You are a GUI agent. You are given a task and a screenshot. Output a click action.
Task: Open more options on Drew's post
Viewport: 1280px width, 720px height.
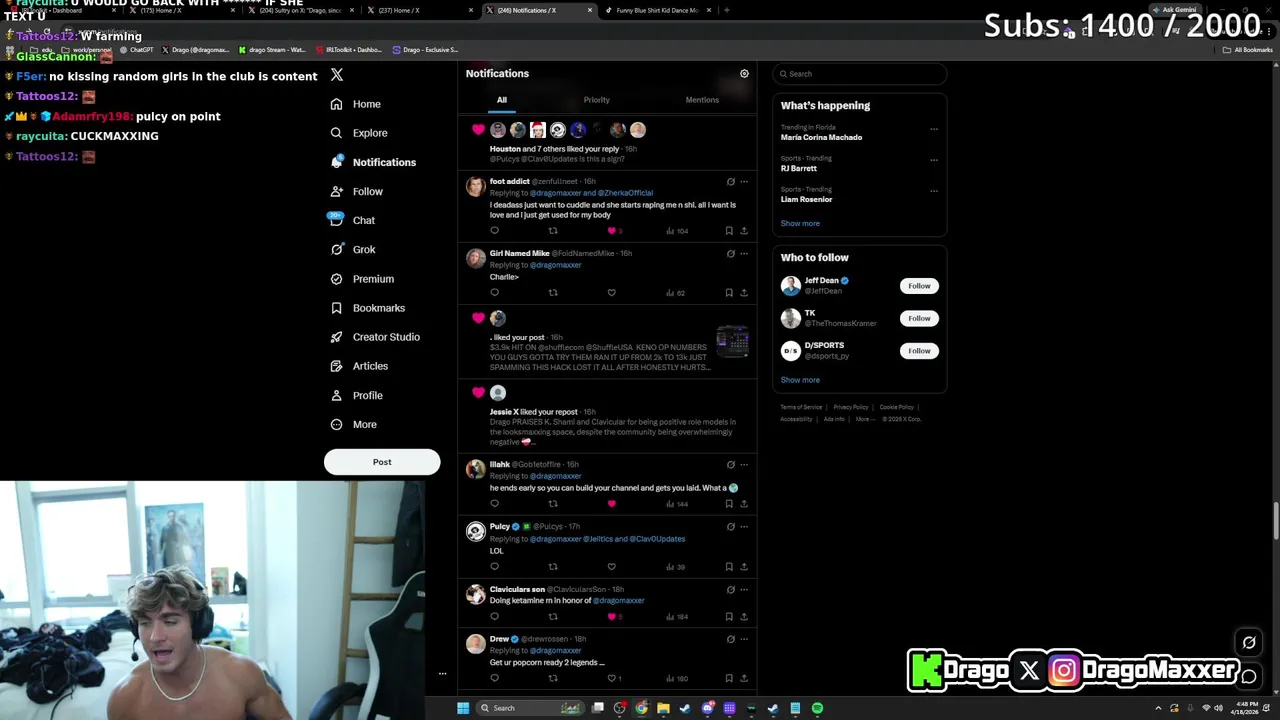pyautogui.click(x=744, y=639)
